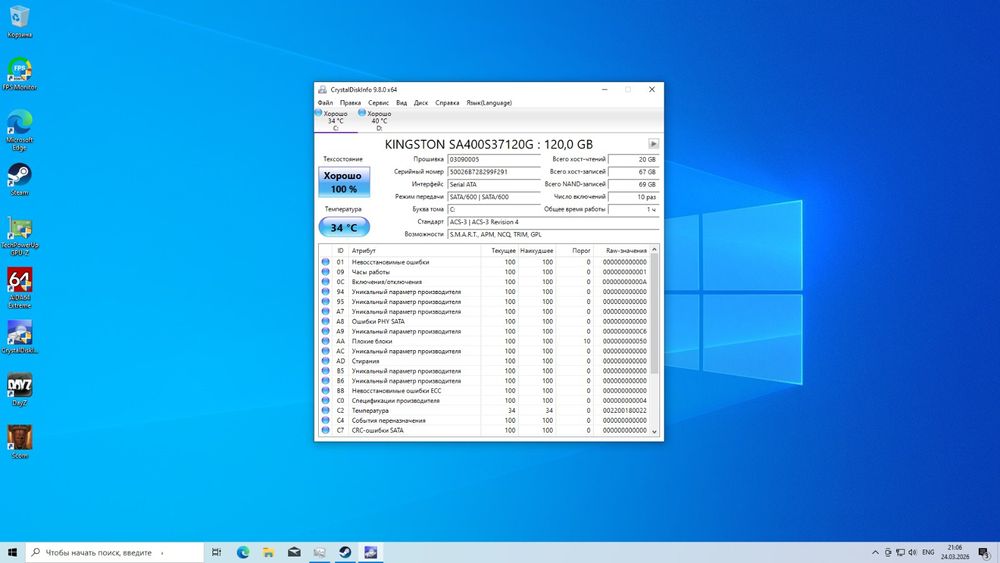This screenshot has width=1000, height=563.
Task: Click the 20 GB total host reads value
Action: (x=633, y=159)
